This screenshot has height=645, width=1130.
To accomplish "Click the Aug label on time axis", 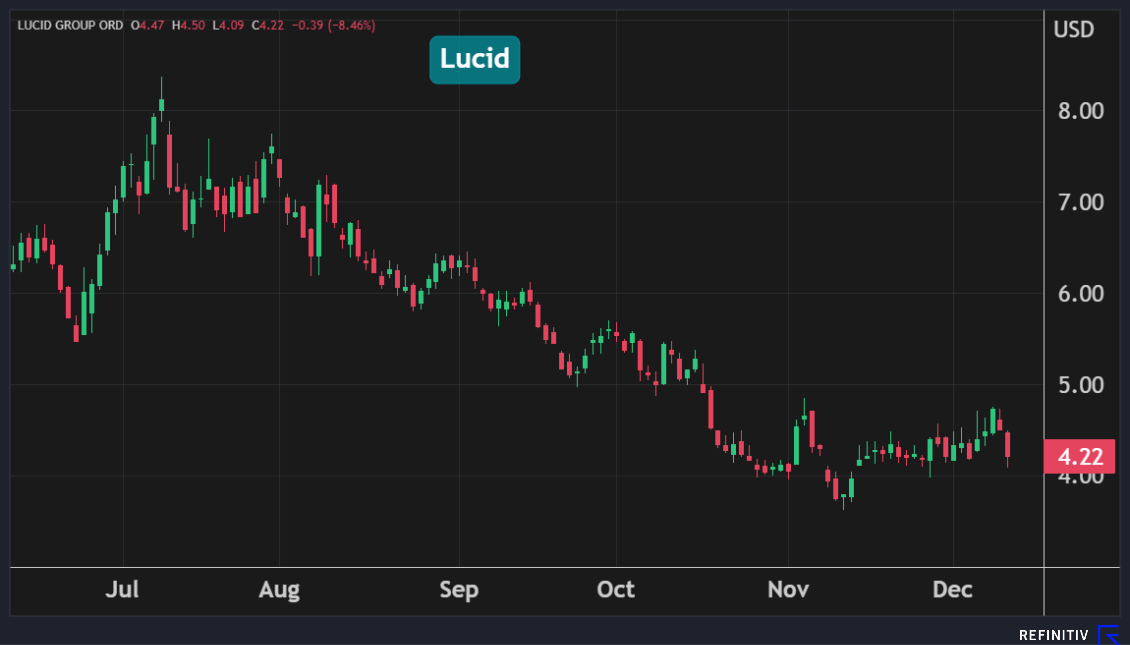I will coord(279,590).
